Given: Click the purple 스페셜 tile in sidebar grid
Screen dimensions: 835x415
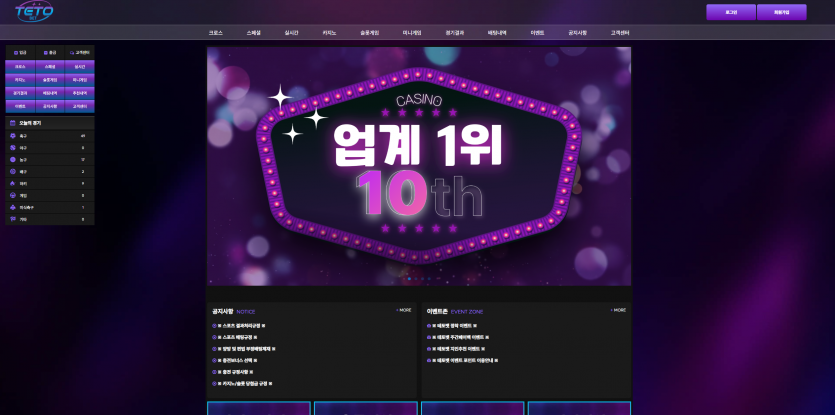Looking at the screenshot, I should coord(50,67).
